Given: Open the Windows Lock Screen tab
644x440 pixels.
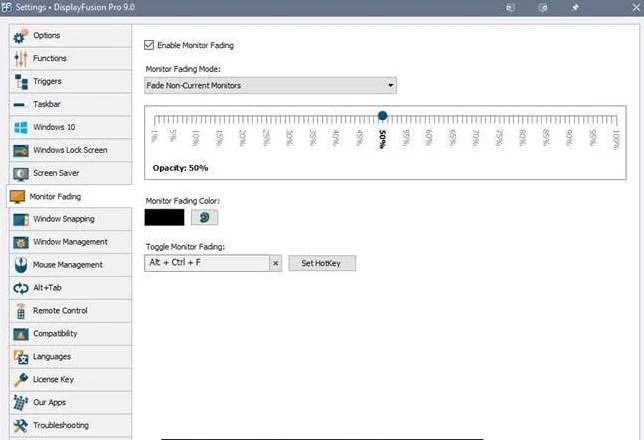Looking at the screenshot, I should click(70, 151).
